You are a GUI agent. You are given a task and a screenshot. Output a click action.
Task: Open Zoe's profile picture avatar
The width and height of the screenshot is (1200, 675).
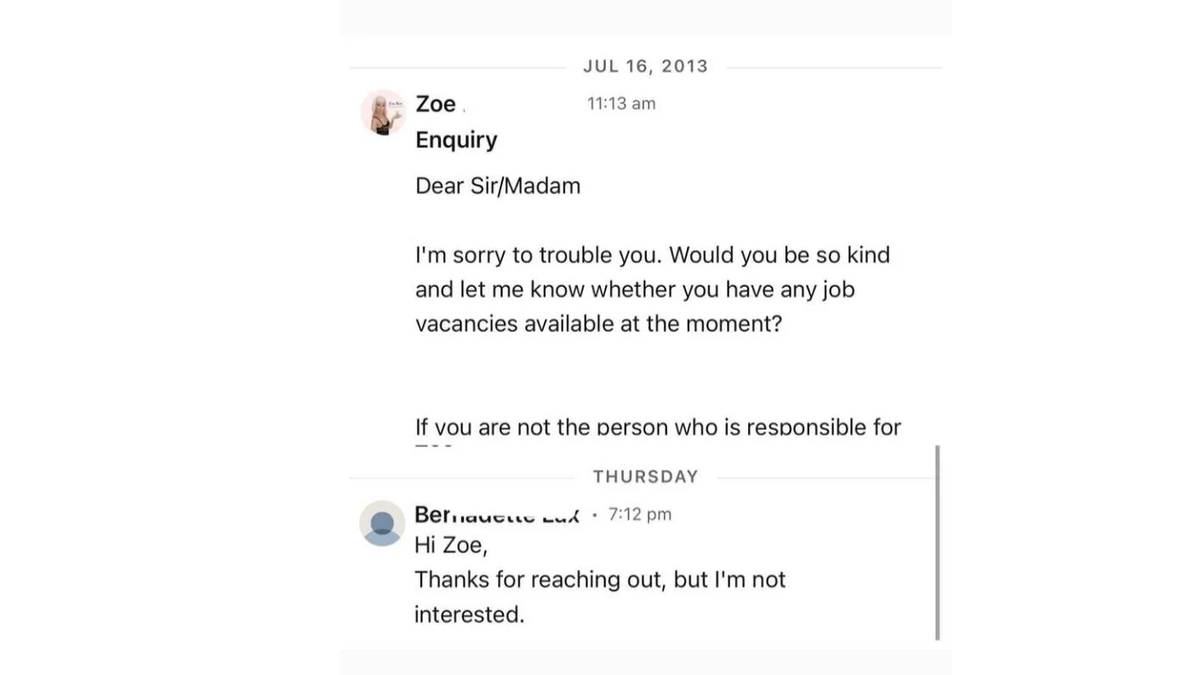coord(383,112)
